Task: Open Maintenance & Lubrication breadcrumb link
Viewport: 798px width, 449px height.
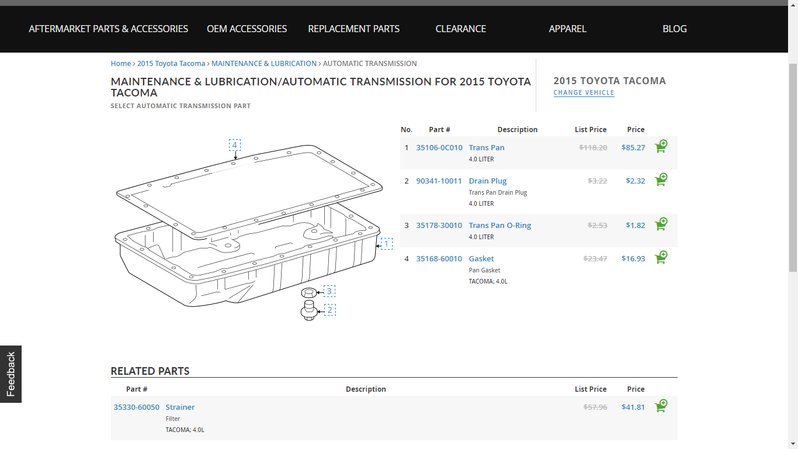Action: click(264, 64)
